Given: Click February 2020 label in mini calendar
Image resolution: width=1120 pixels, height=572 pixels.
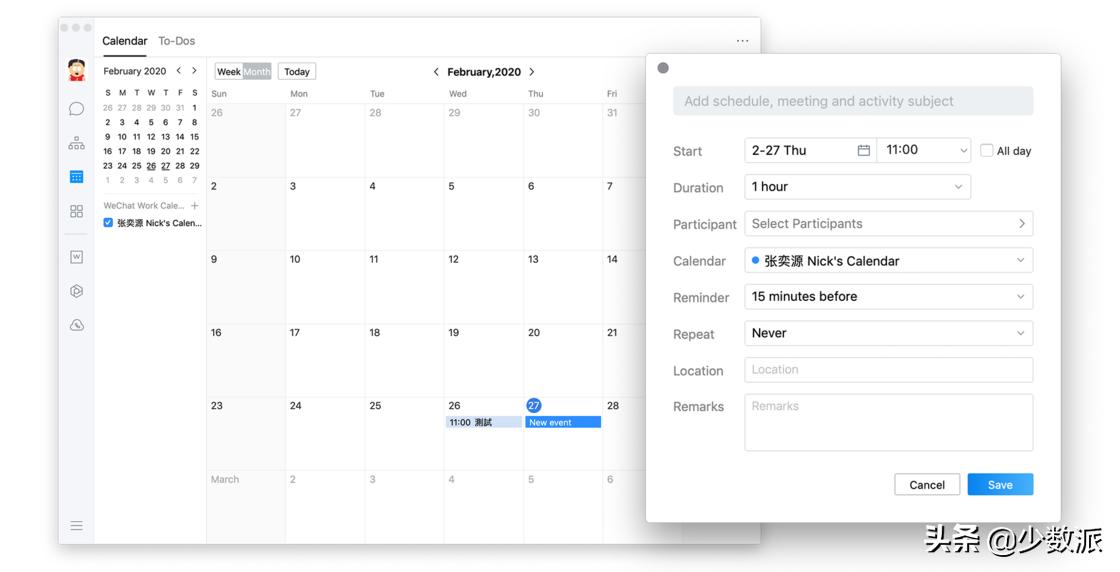Looking at the screenshot, I should pyautogui.click(x=134, y=71).
